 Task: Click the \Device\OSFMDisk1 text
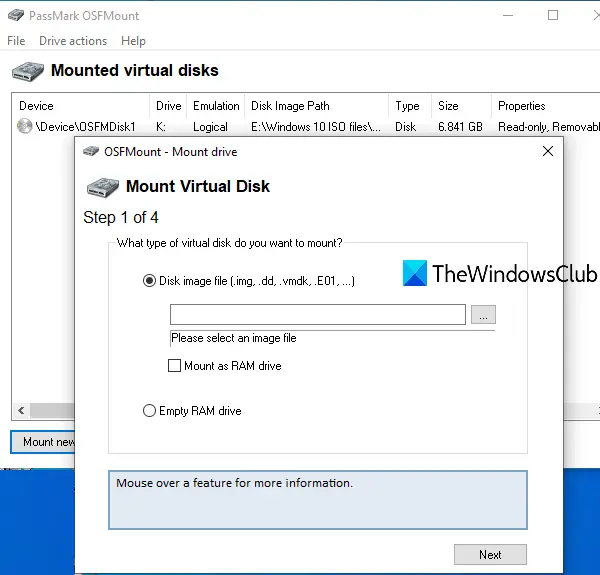(x=85, y=127)
